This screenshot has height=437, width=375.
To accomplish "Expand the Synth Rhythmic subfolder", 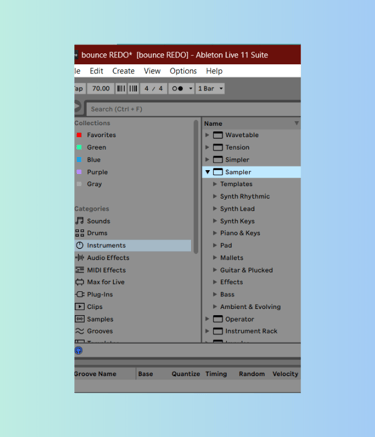I will 215,196.
